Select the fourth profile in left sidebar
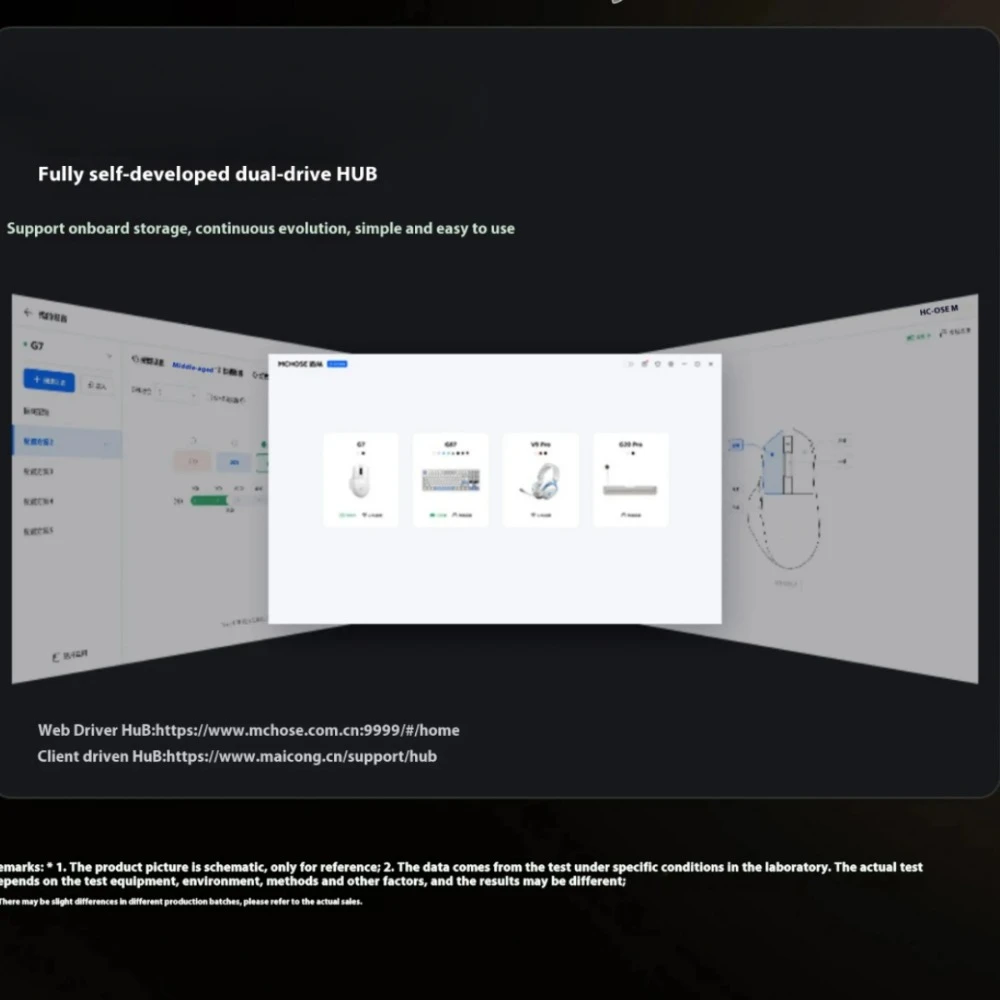The height and width of the screenshot is (1000, 1000). coord(38,501)
